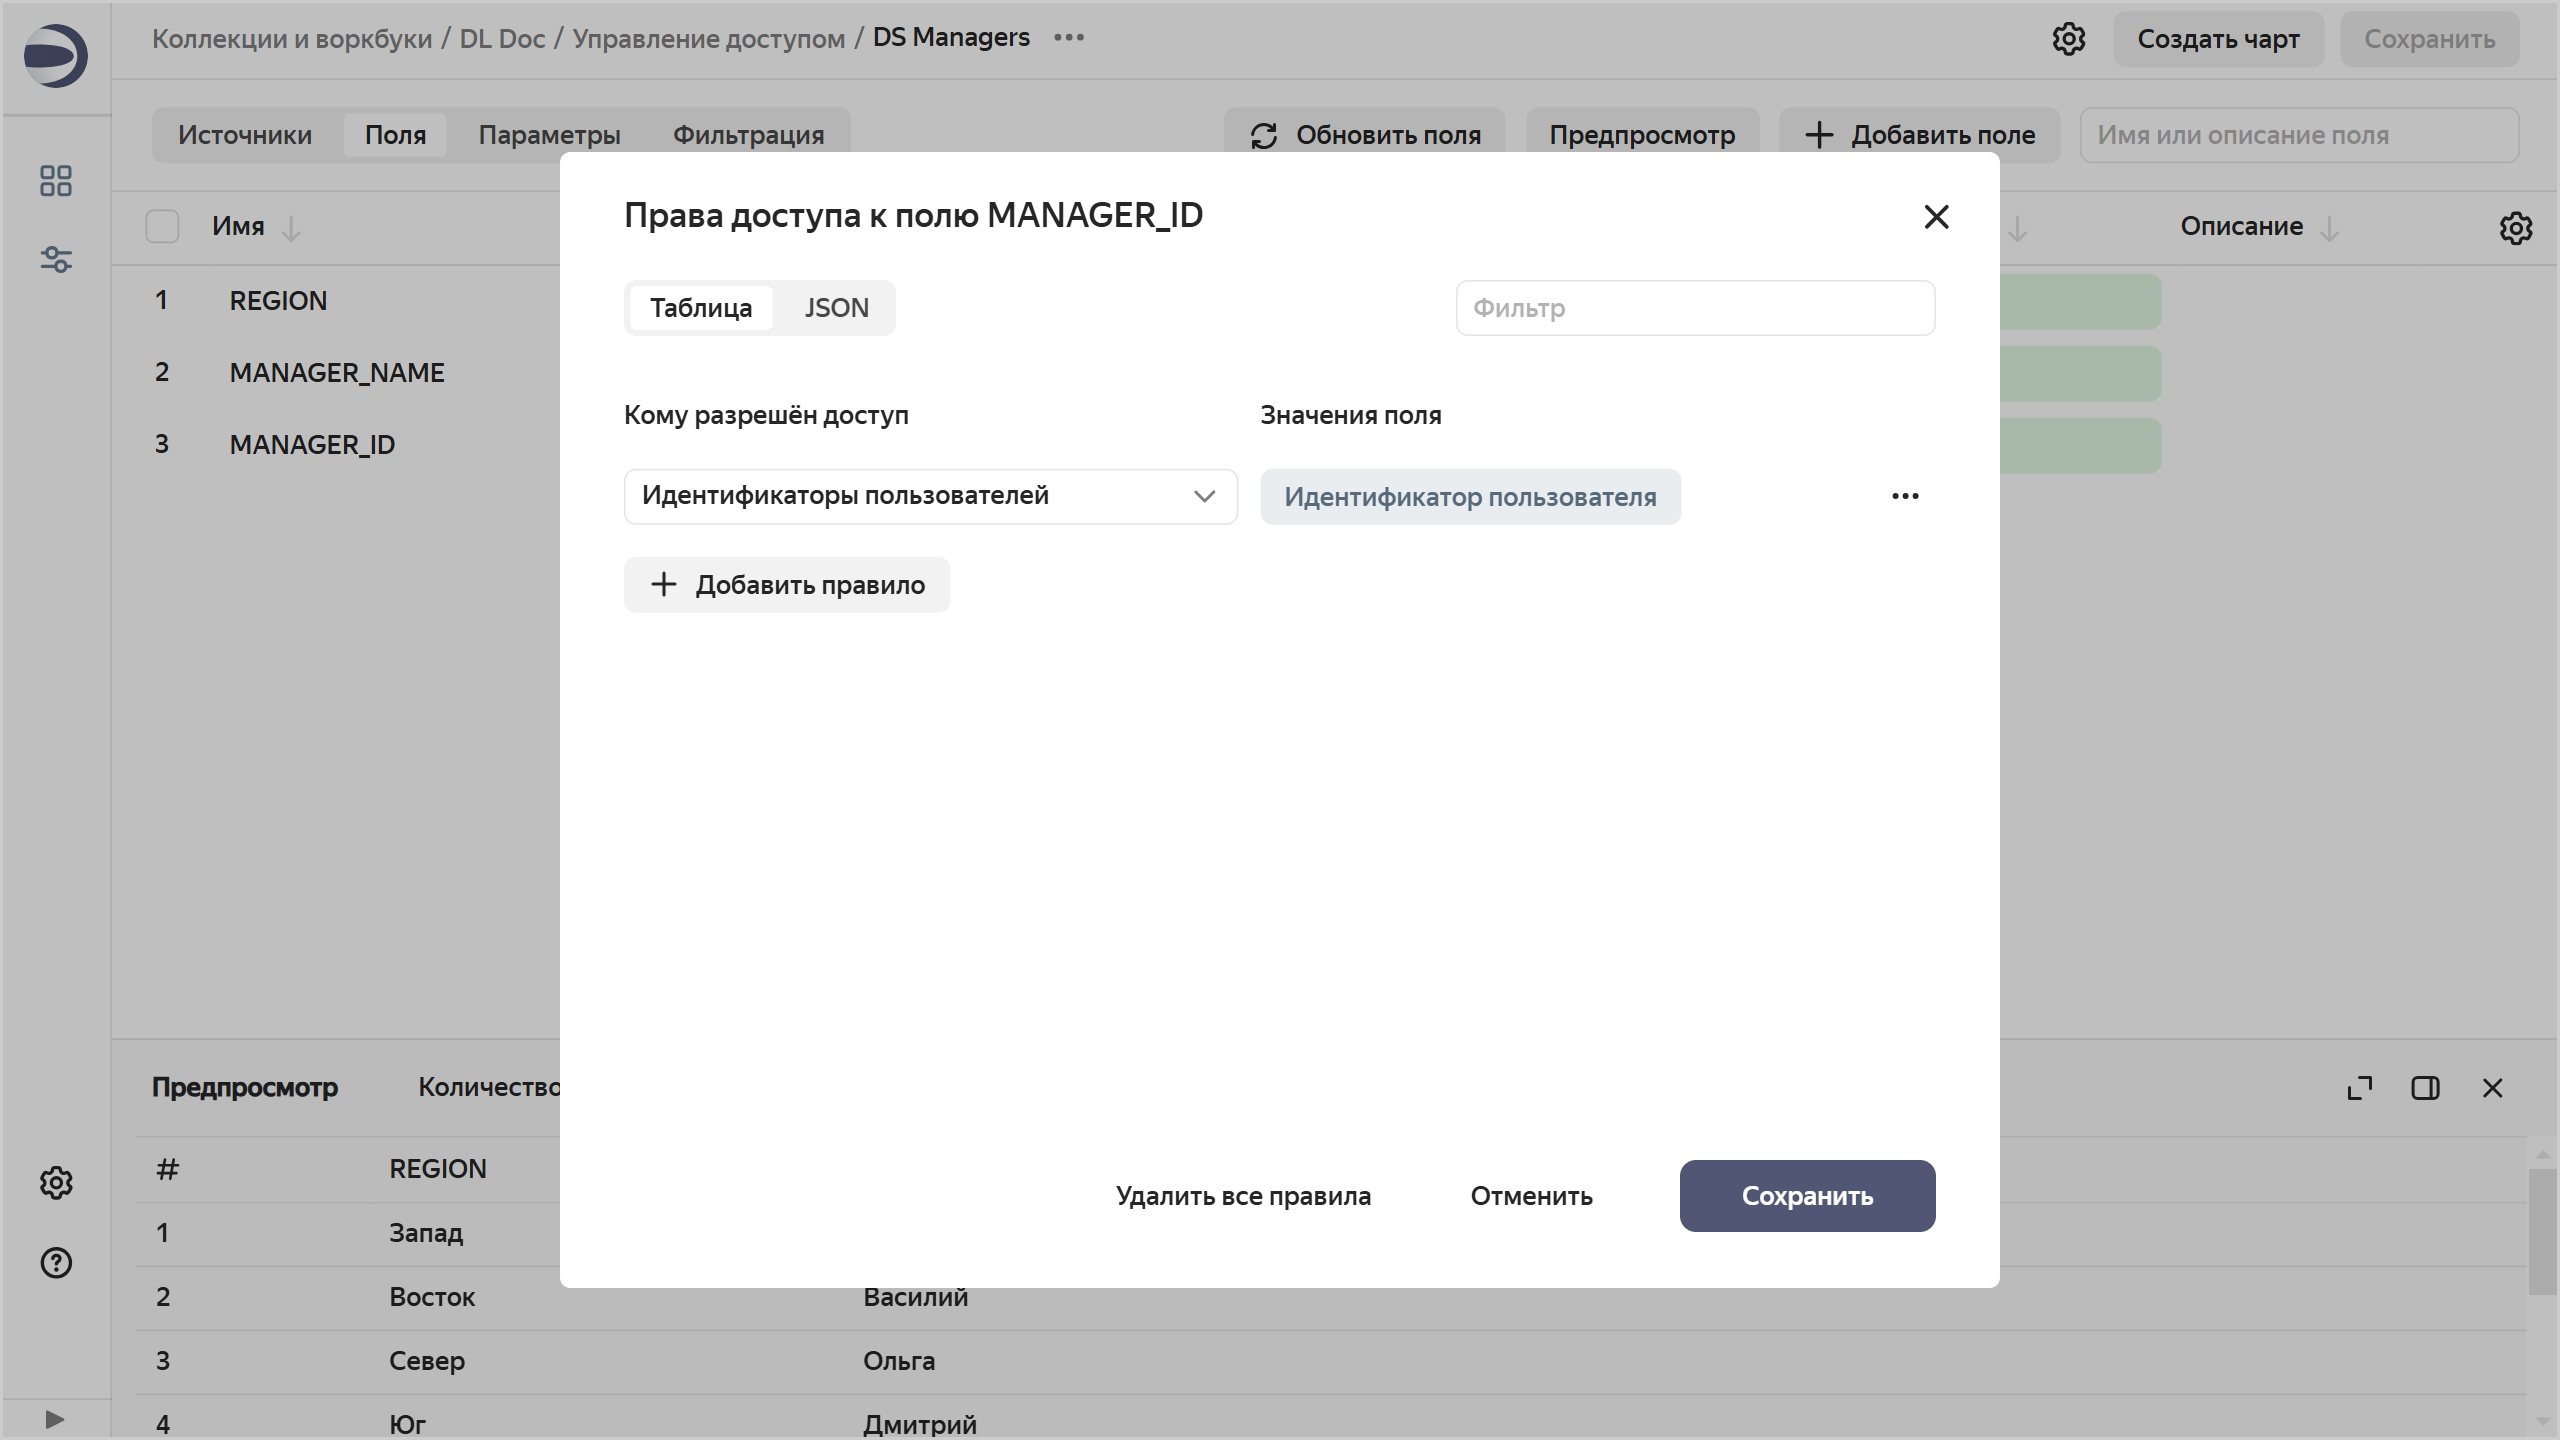Open the settings gear in bottom sidebar
The image size is (2560, 1440).
56,1183
